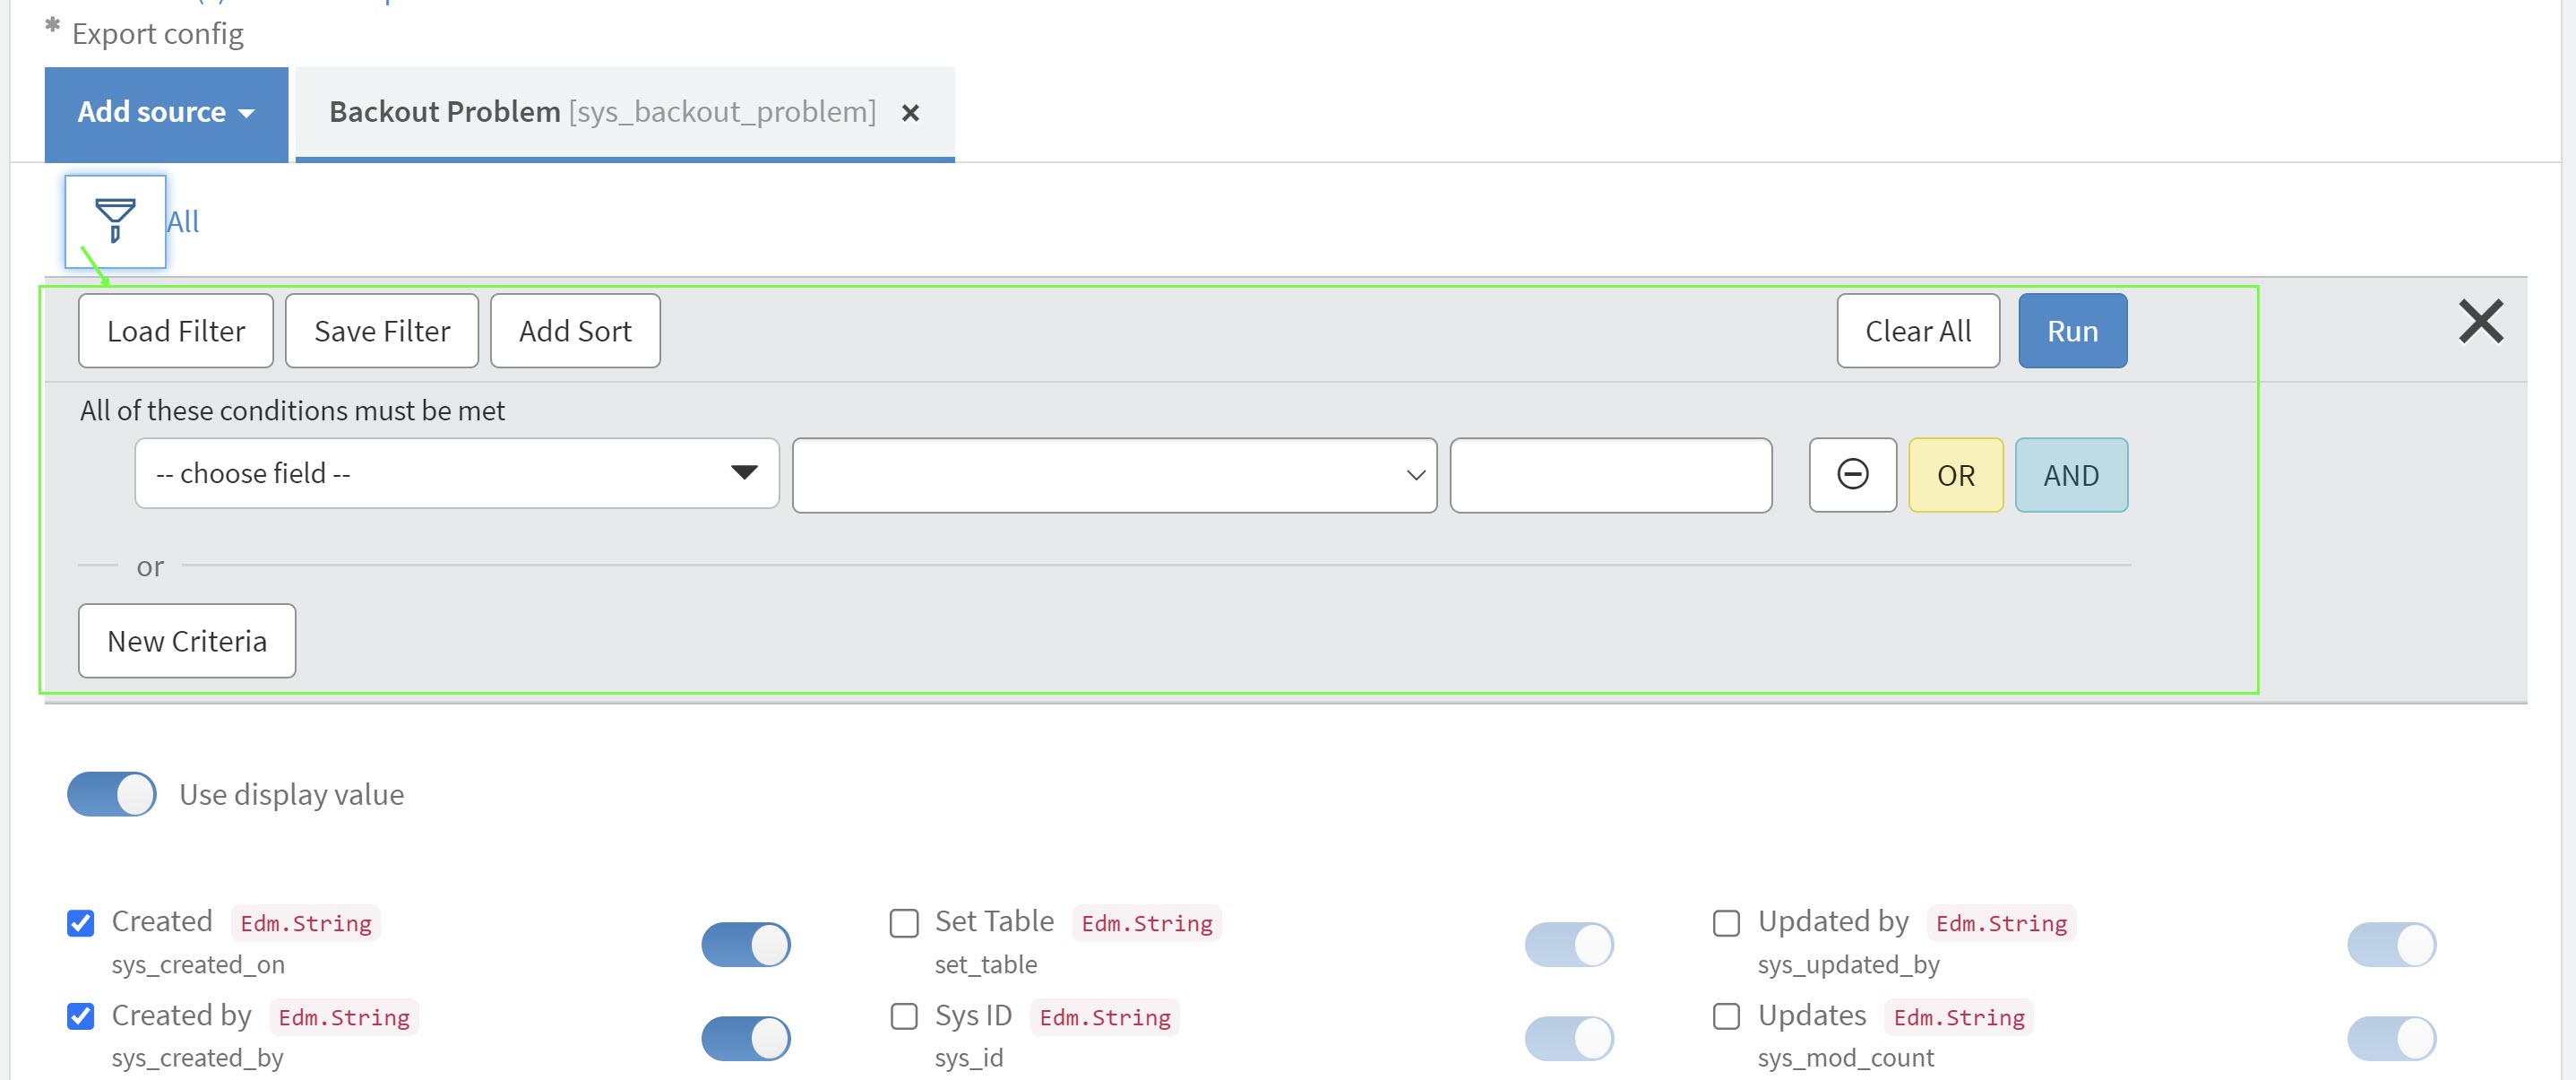Click the New Criteria button
This screenshot has width=2576, height=1080.
coord(187,641)
